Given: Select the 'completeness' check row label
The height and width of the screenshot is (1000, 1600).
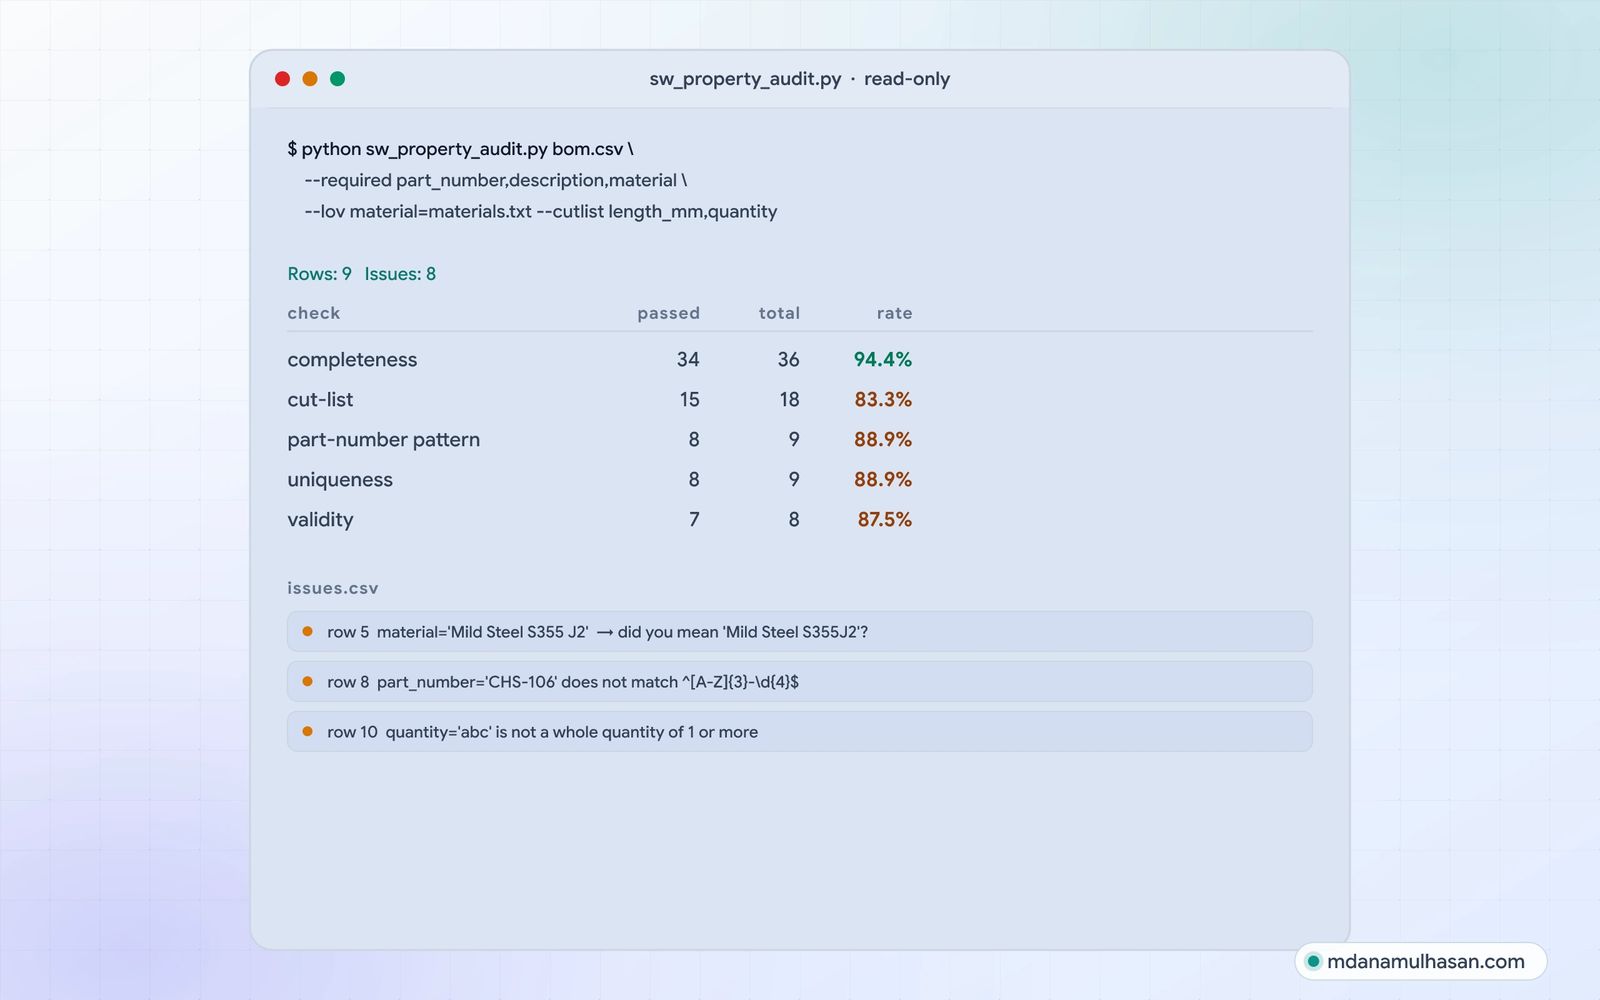Looking at the screenshot, I should (352, 359).
